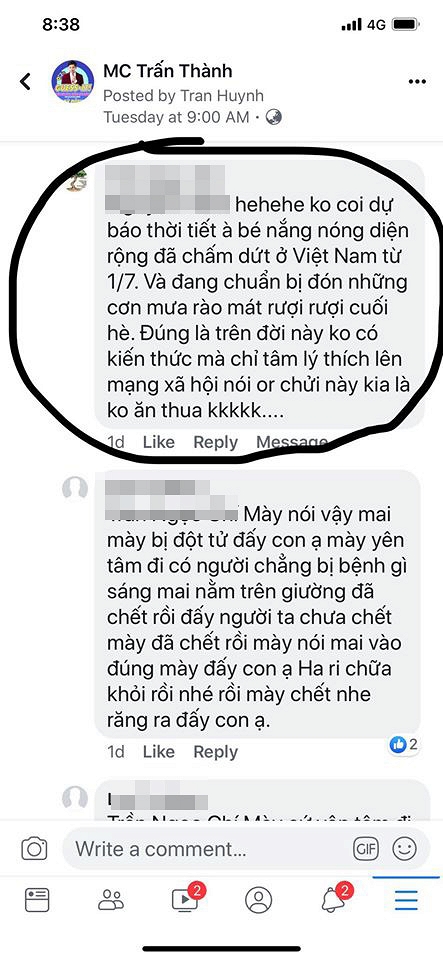The width and height of the screenshot is (443, 960).
Task: Like the first circled comment
Action: (158, 442)
